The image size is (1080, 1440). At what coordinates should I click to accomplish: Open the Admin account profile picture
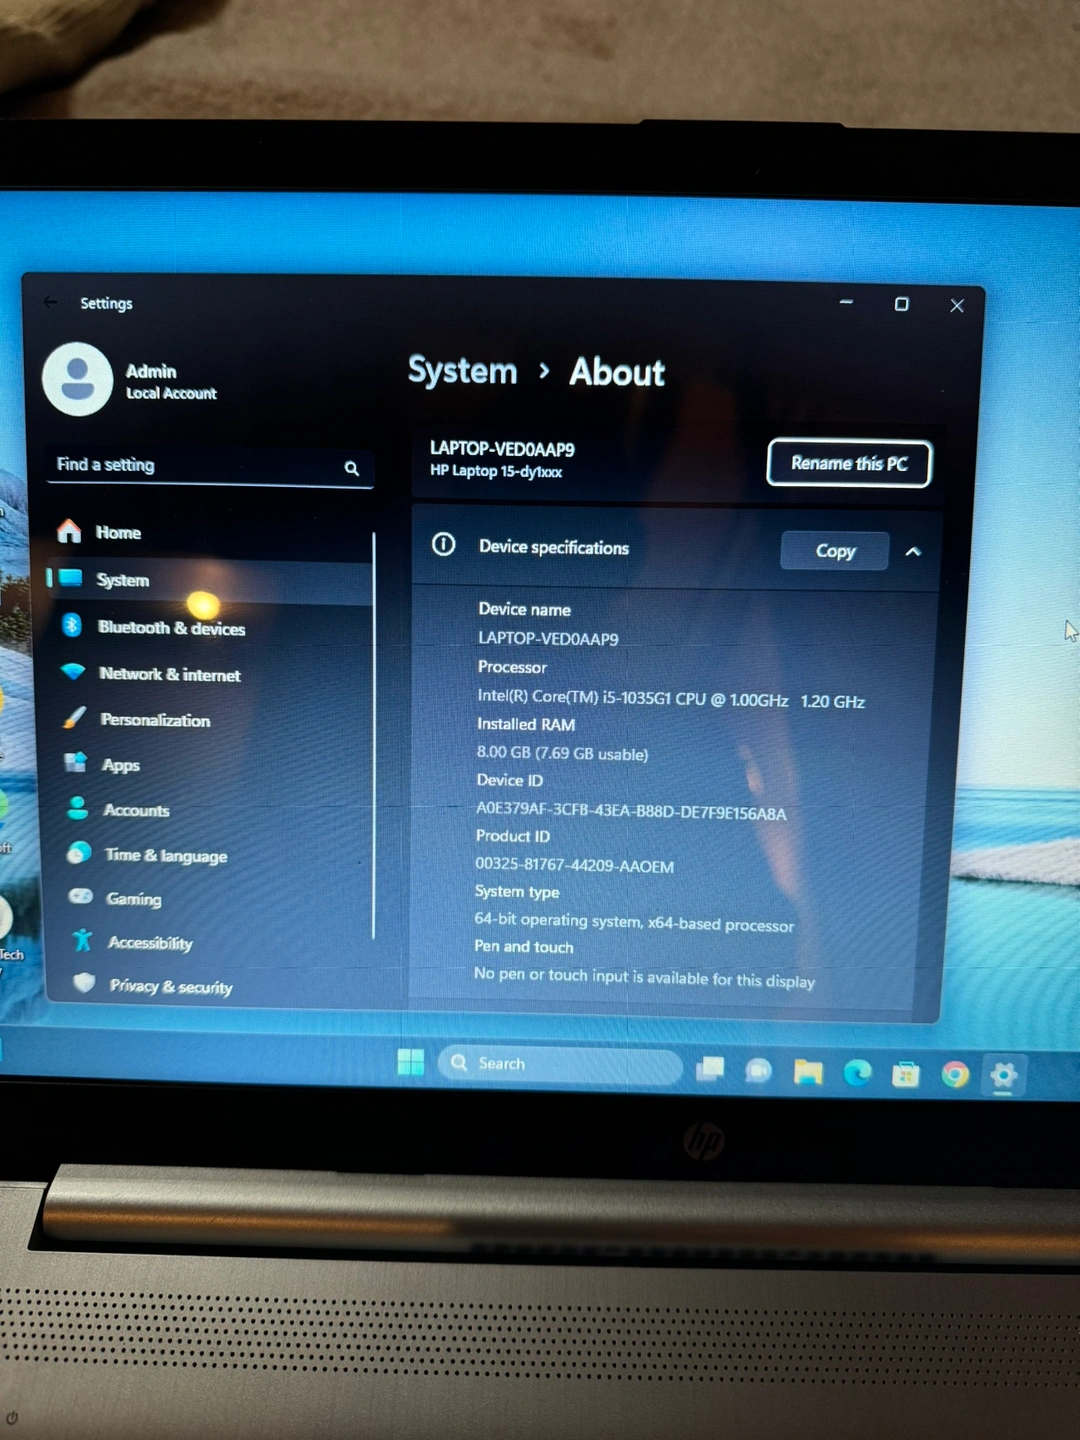click(77, 380)
